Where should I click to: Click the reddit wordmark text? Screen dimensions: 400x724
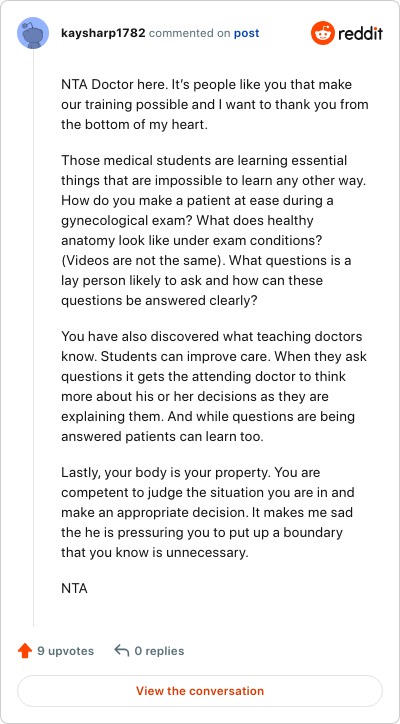tap(360, 33)
